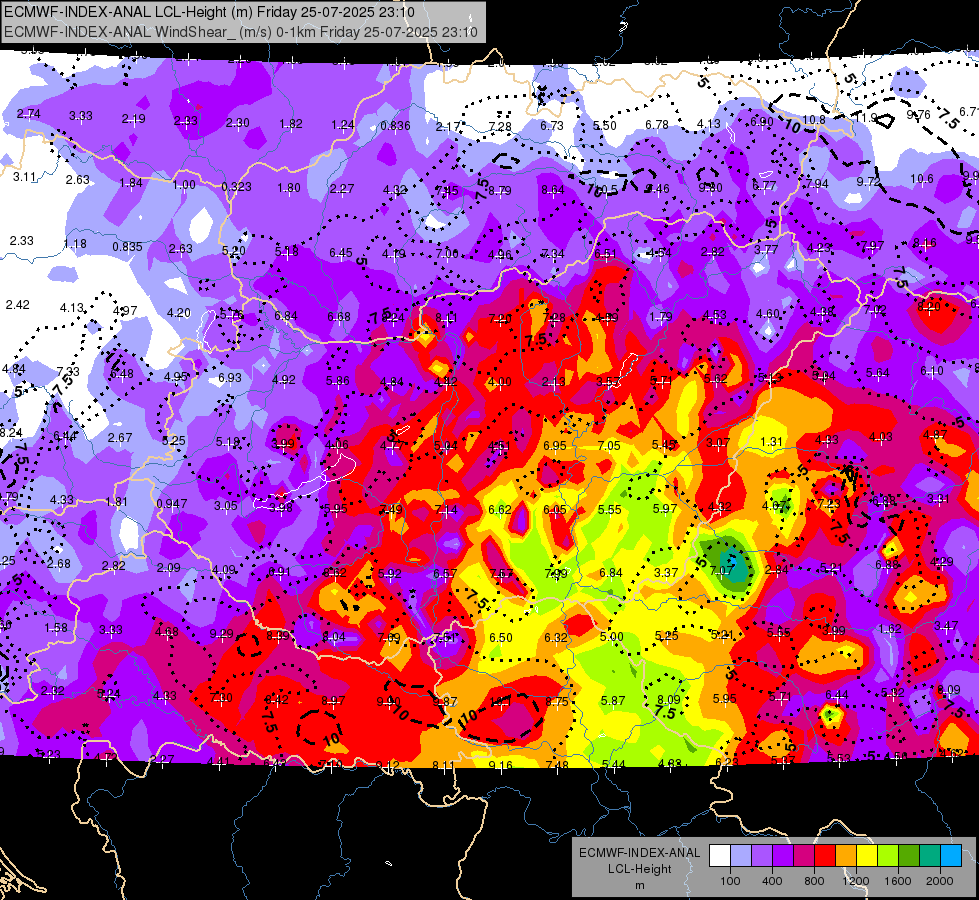Click the wind shear value 6.32
The image size is (979, 900).
[x=556, y=637]
